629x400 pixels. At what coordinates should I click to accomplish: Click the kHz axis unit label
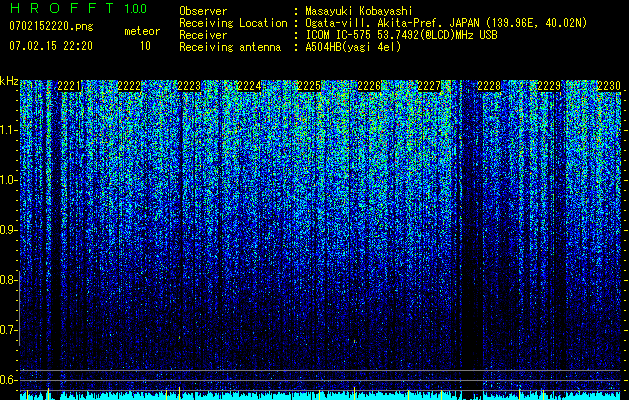point(9,81)
